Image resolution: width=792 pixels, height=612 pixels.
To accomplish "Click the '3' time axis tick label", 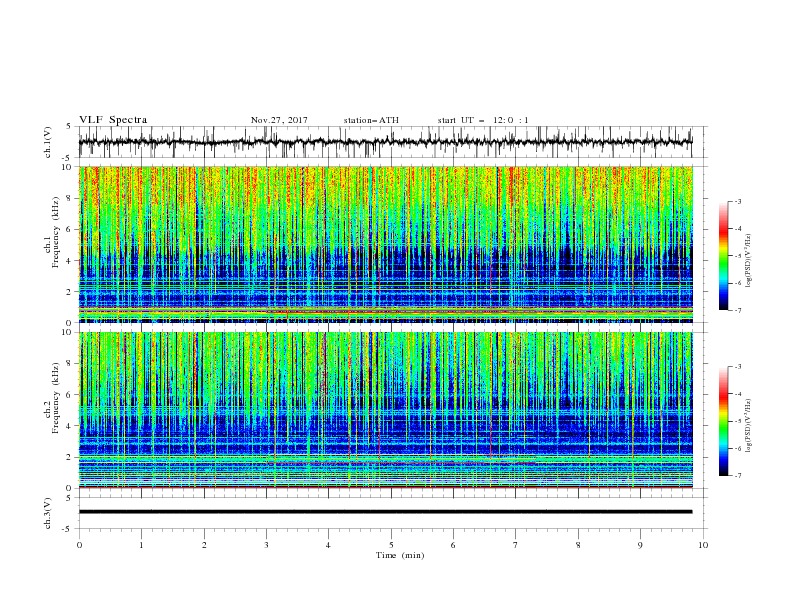I will click(266, 545).
